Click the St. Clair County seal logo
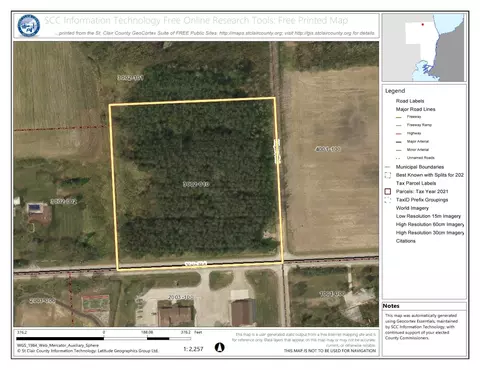The image size is (480, 370). 29,25
